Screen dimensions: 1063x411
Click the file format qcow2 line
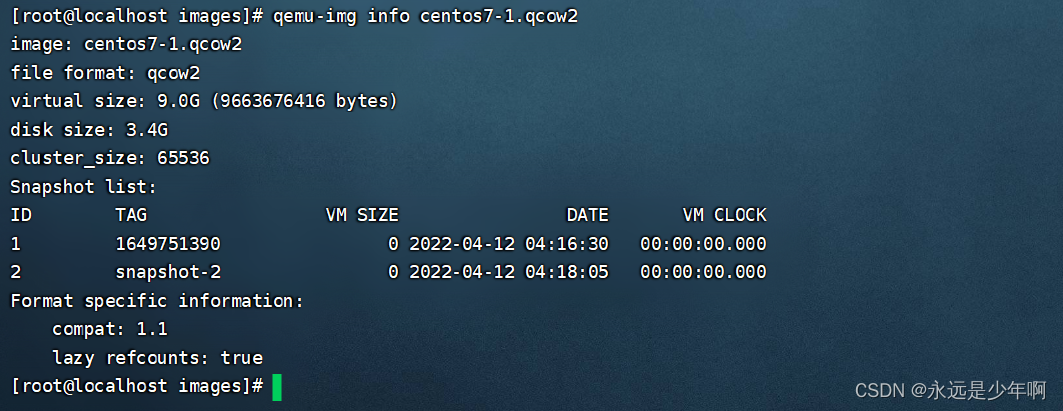coord(105,73)
